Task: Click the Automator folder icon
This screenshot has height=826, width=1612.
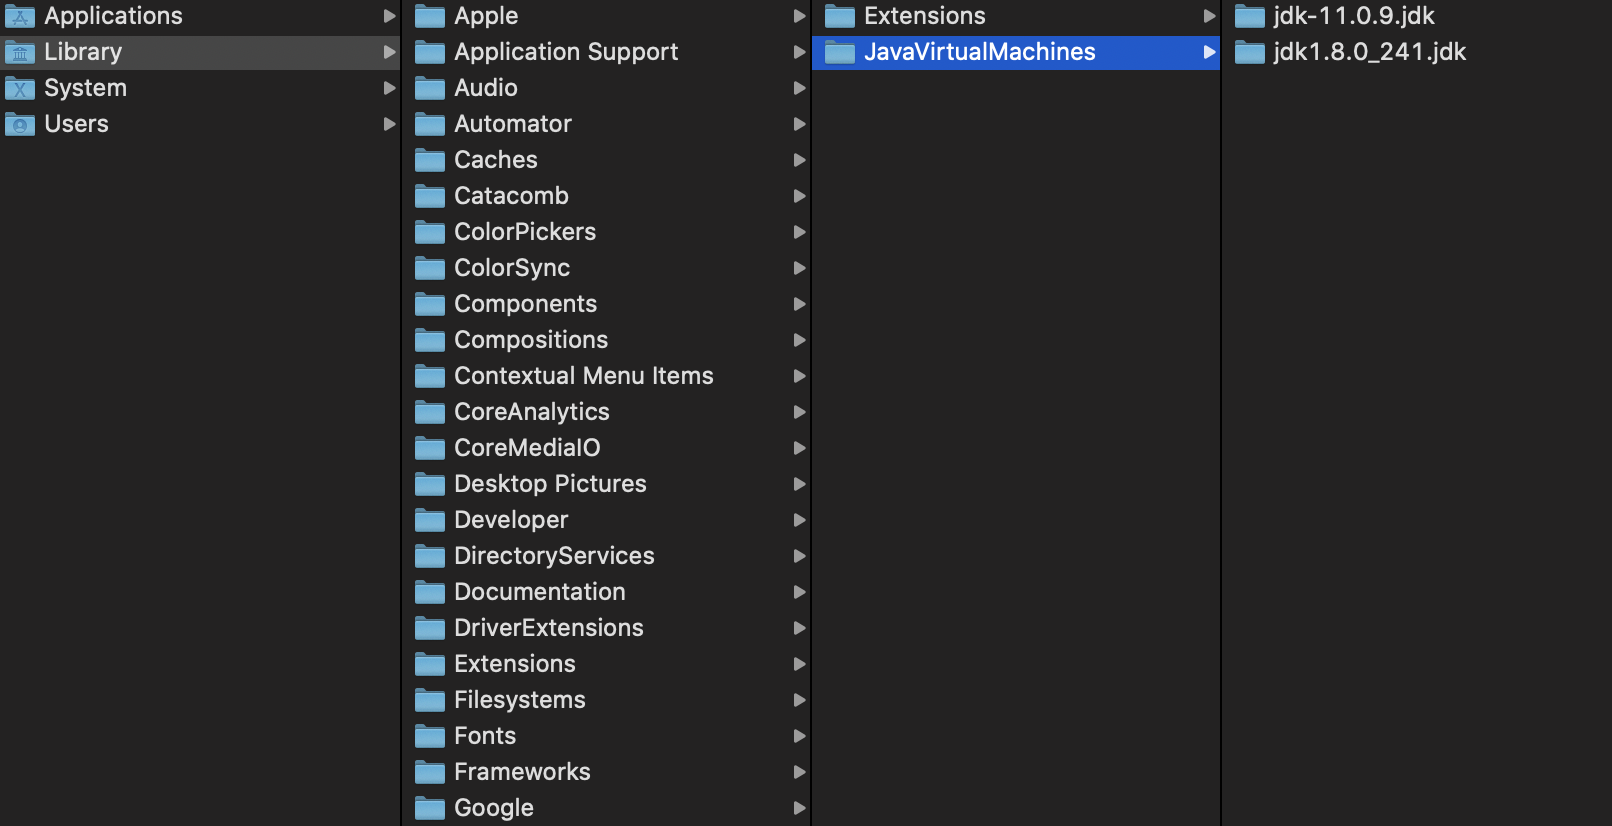Action: coord(429,124)
